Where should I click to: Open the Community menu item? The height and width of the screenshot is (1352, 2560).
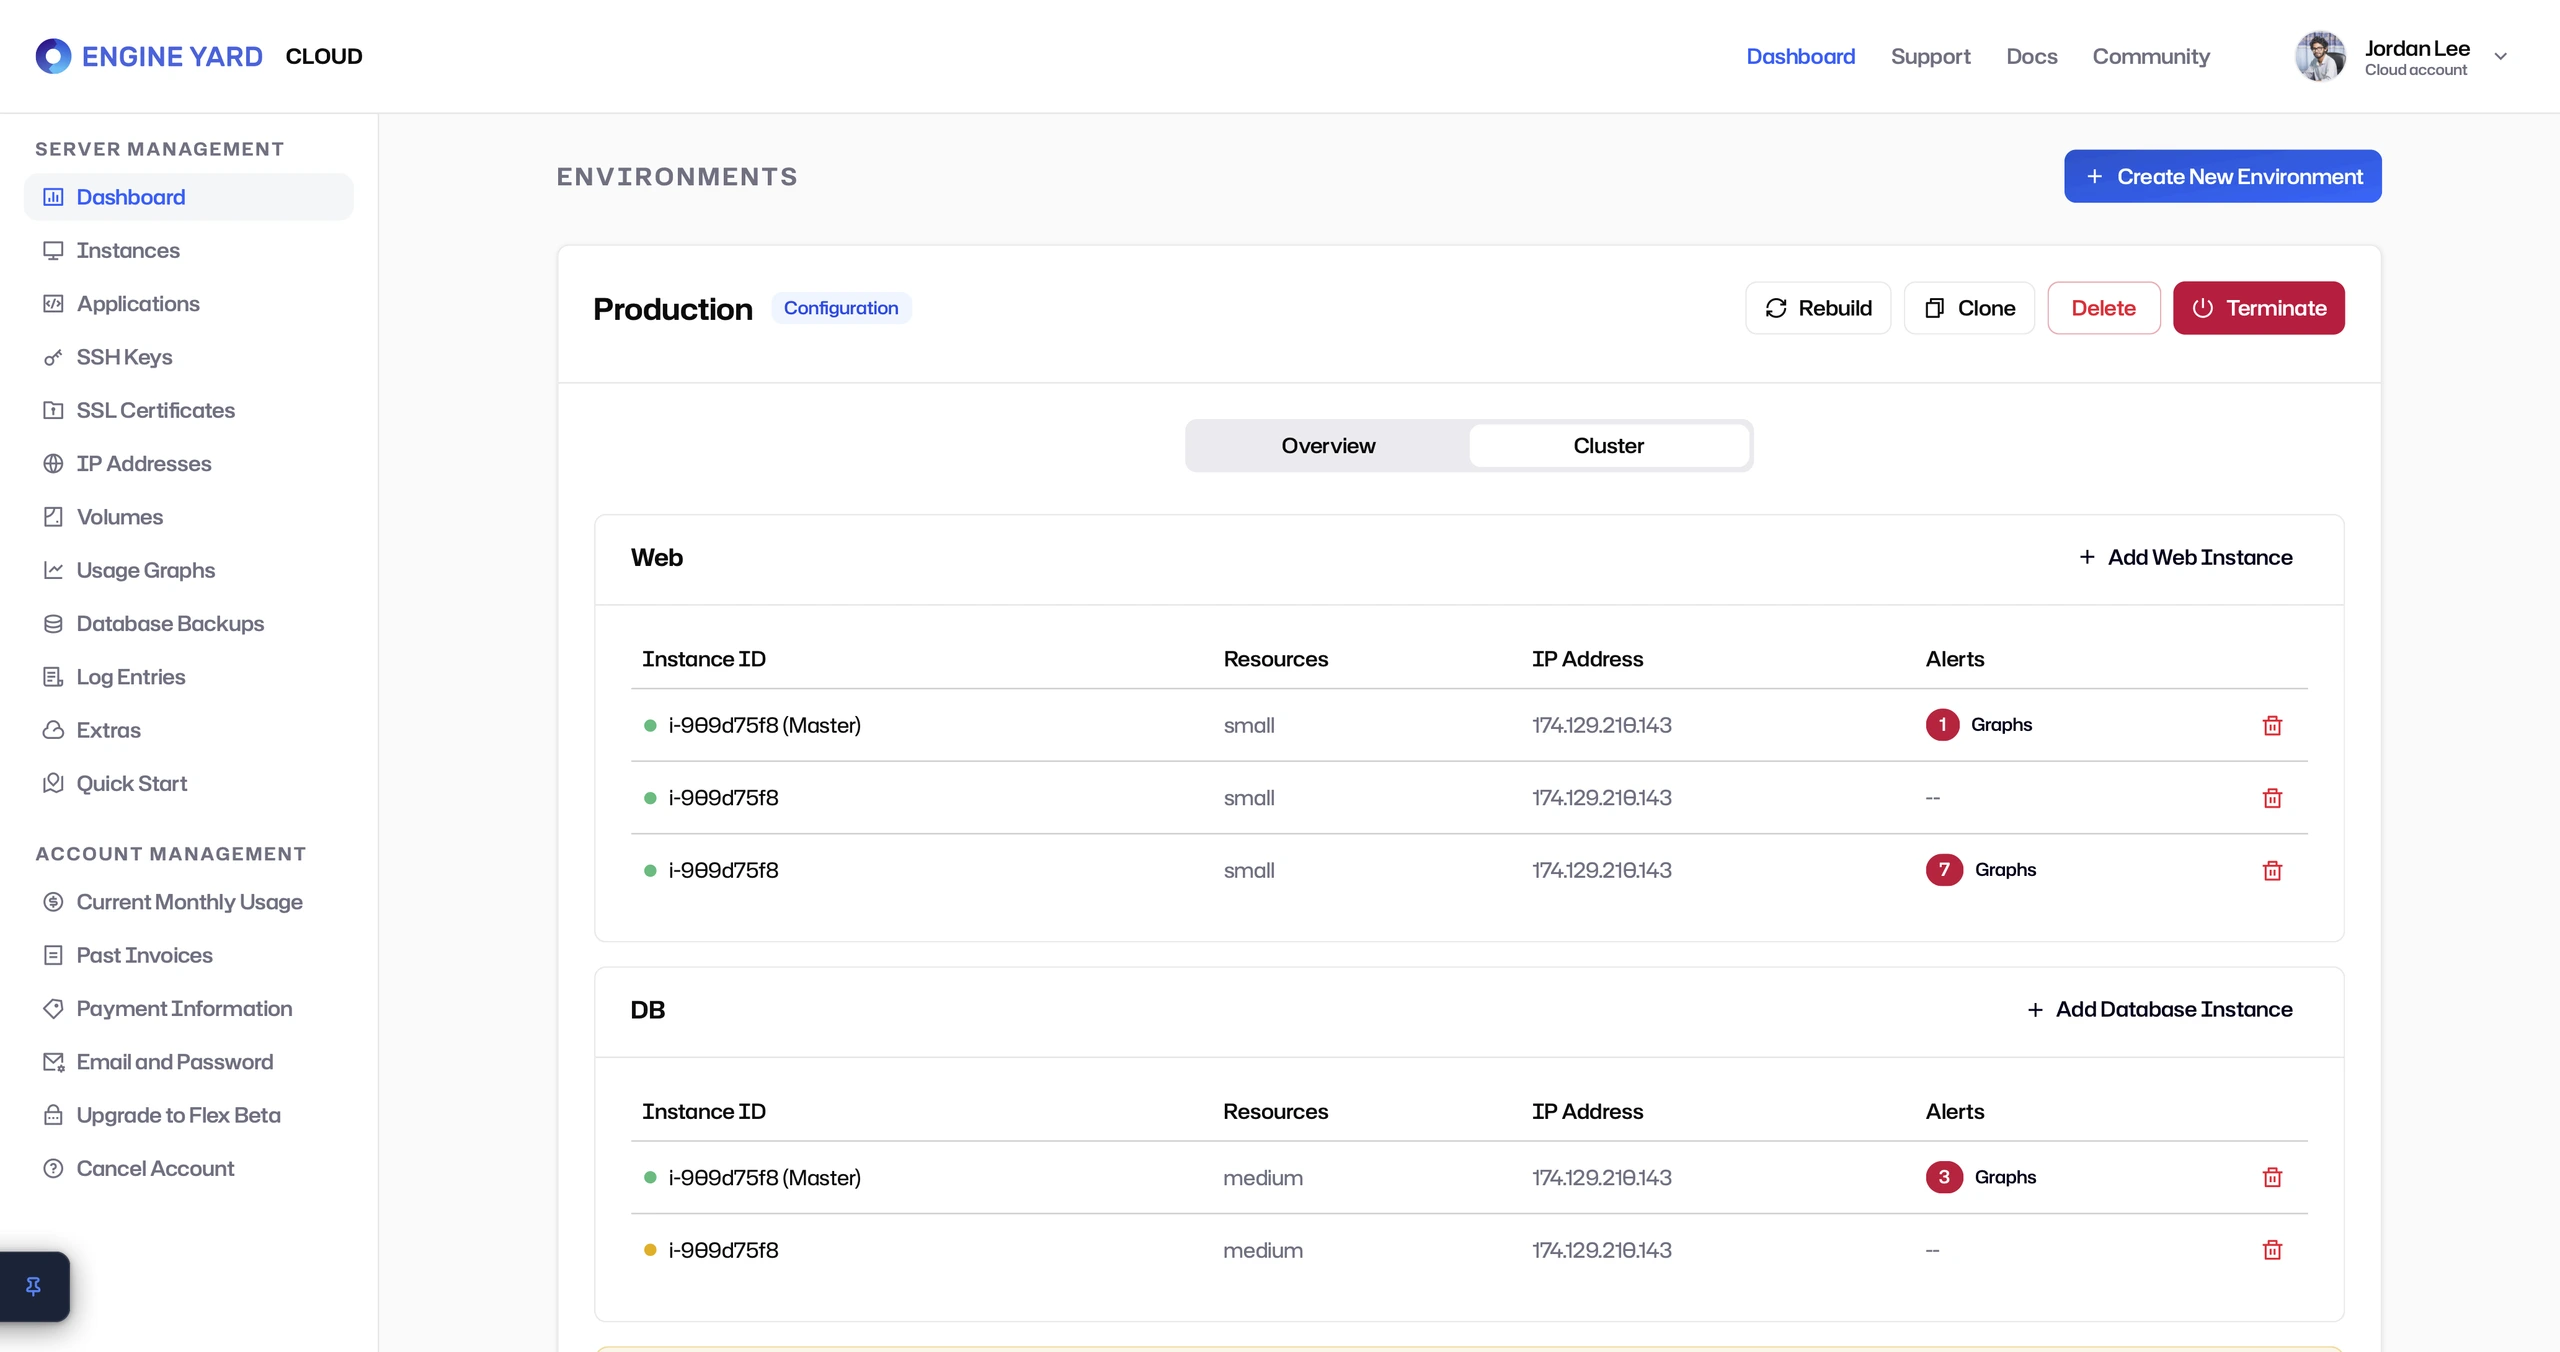pyautogui.click(x=2151, y=56)
